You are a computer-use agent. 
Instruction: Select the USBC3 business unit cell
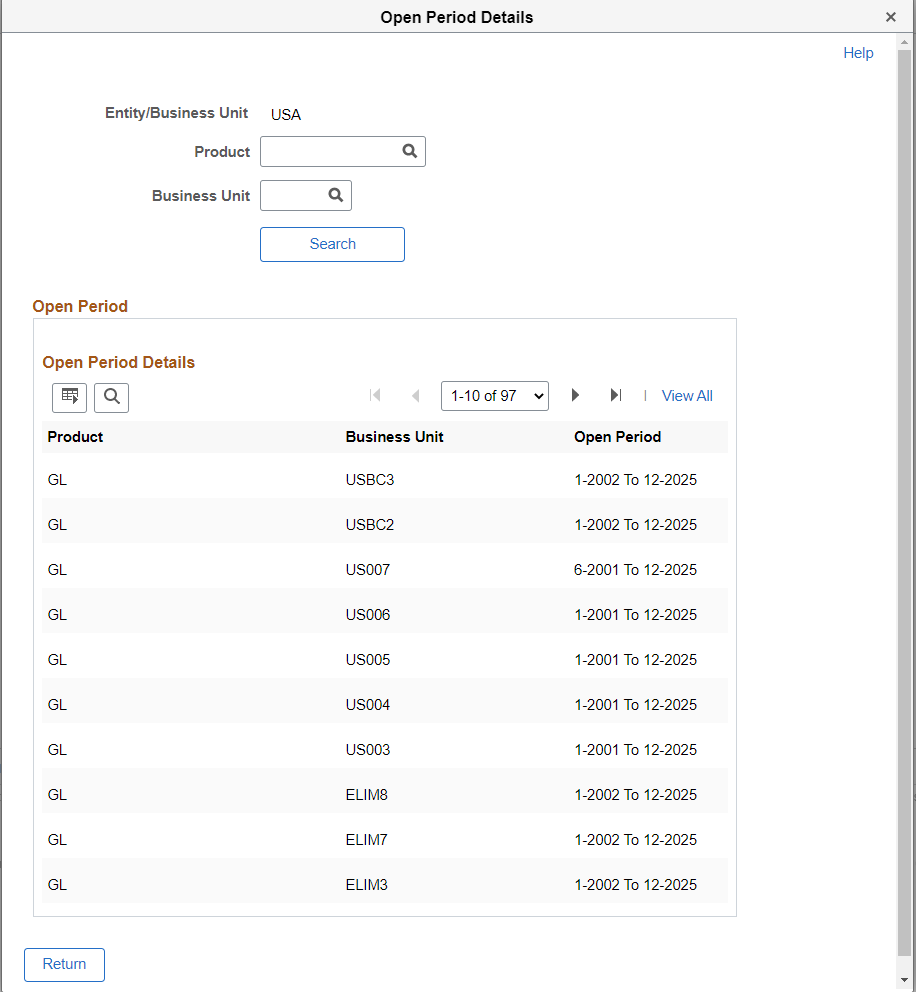tap(369, 480)
